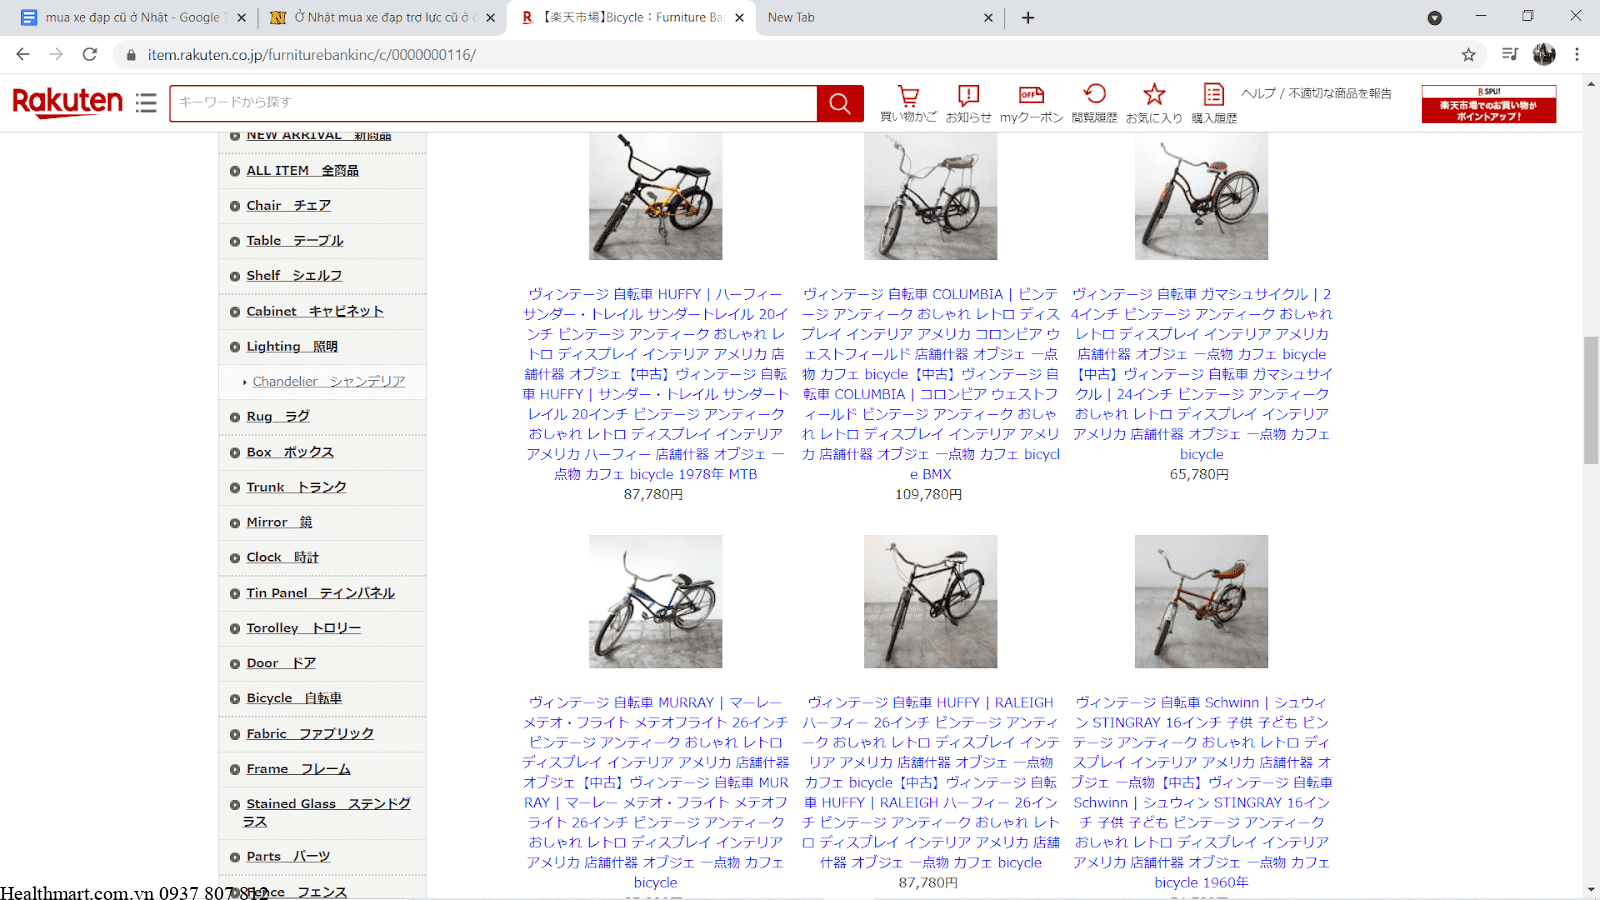
Task: Open the Cabinet キャビネット category
Action: [x=315, y=312]
